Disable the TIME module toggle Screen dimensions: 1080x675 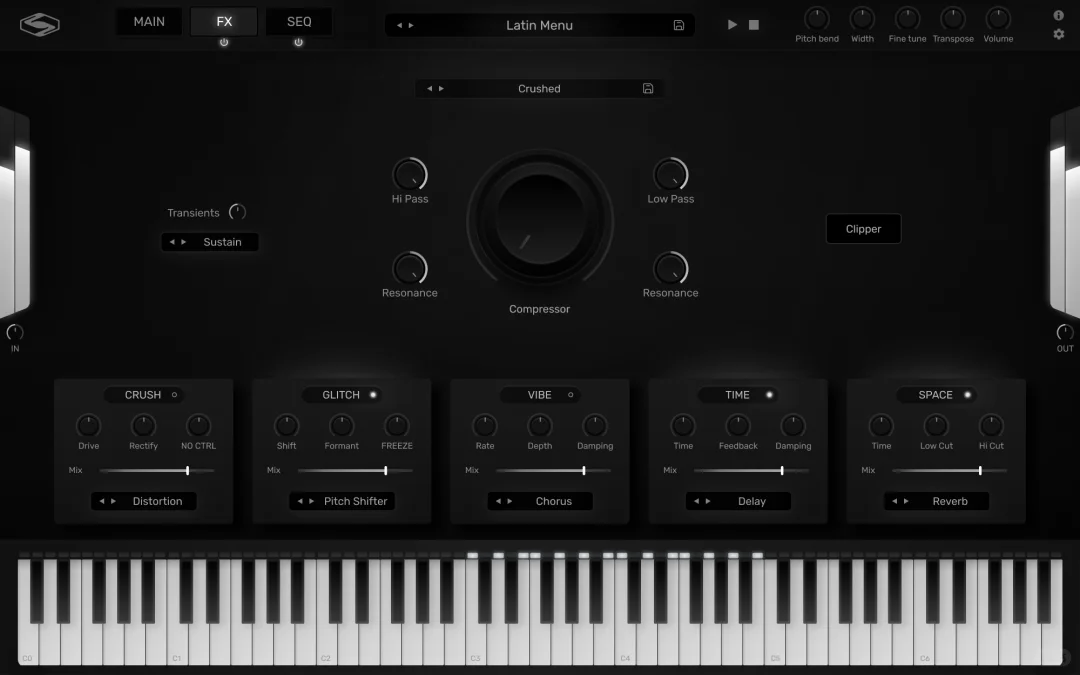point(769,395)
